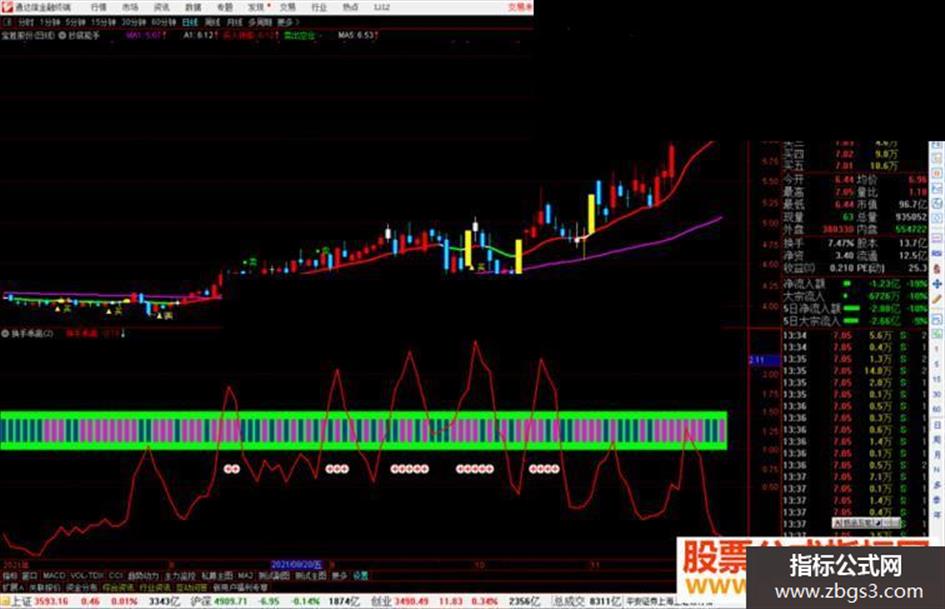Click the 60 minute shortcut in right sidebar
This screenshot has width=945, height=609.
pyautogui.click(x=937, y=409)
